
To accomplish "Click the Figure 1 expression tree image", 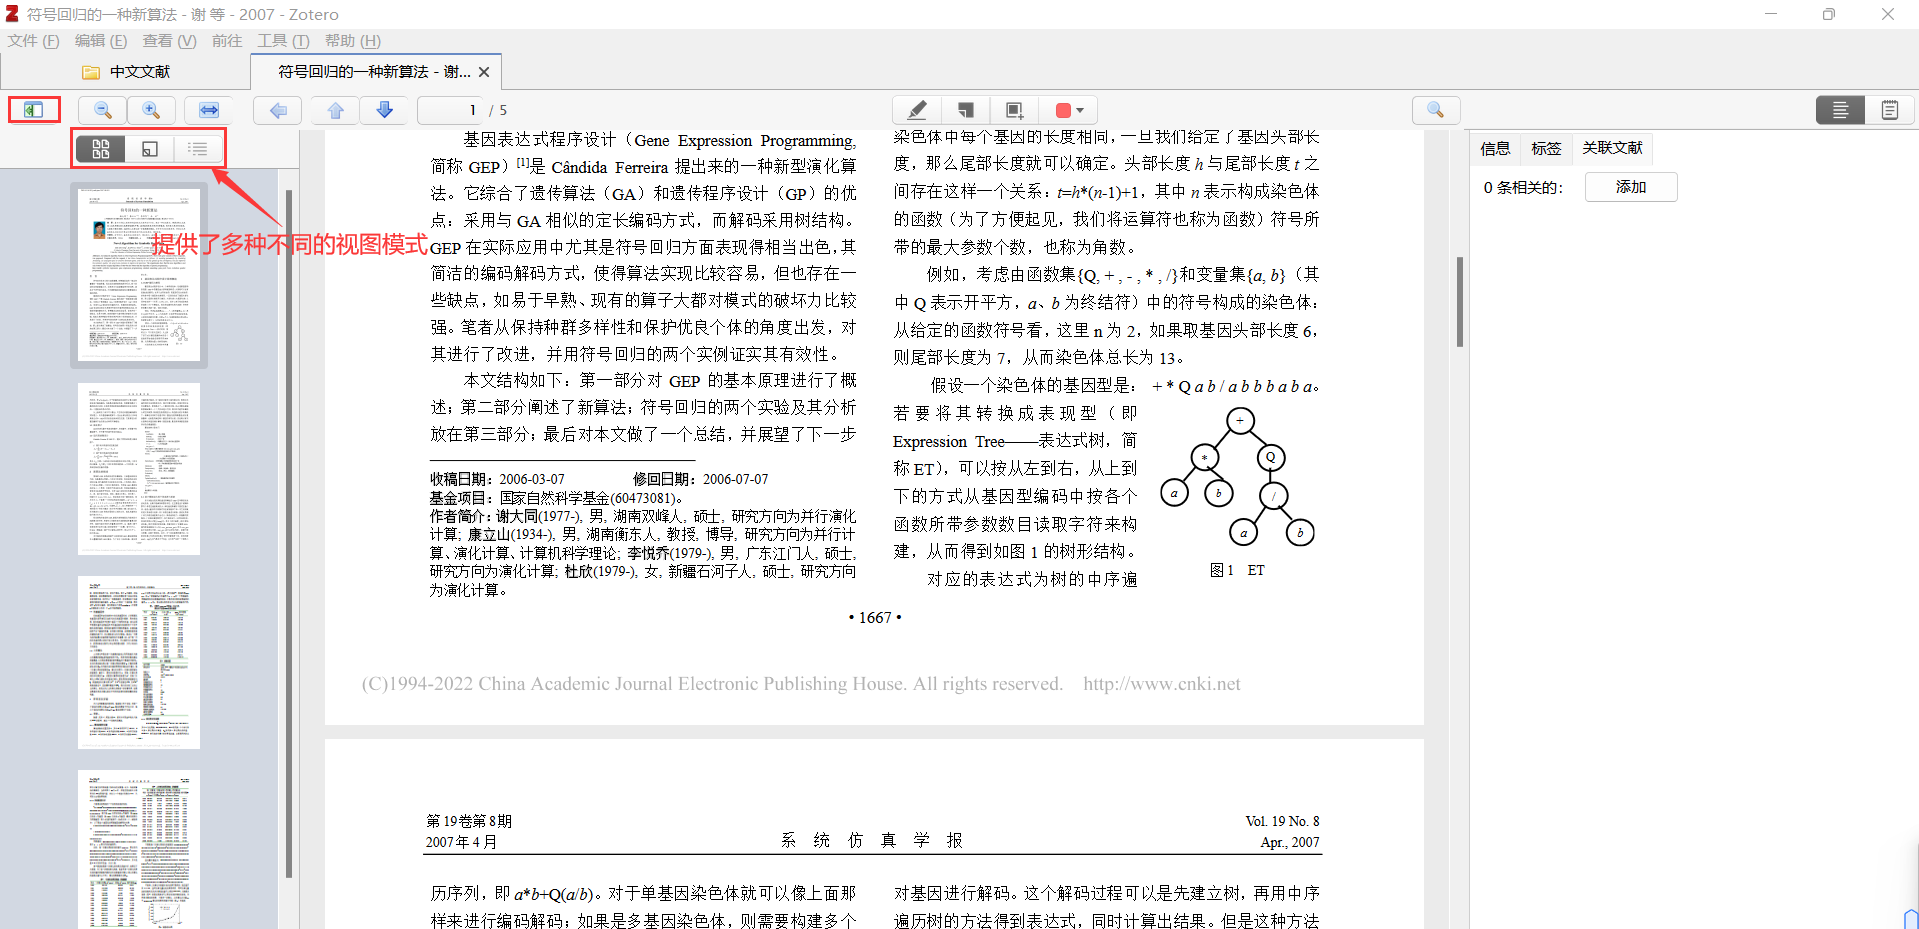I will [x=1238, y=477].
